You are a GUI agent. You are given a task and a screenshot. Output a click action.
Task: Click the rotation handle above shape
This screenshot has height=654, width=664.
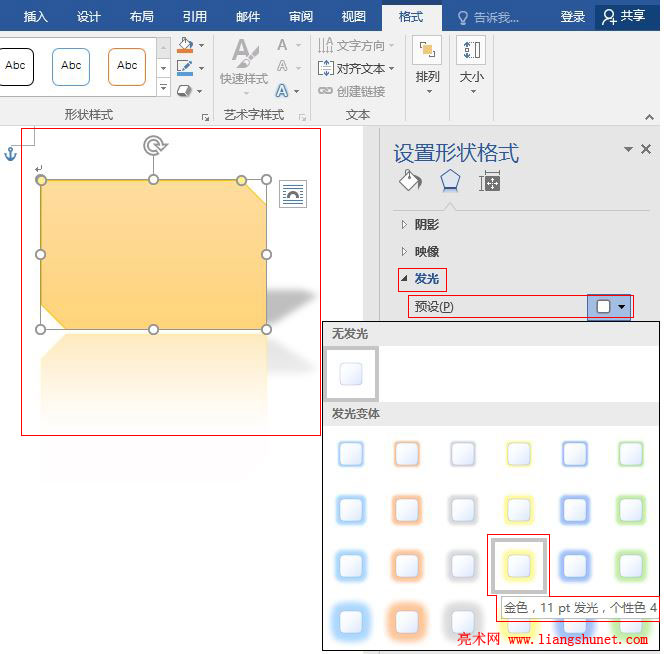click(155, 146)
